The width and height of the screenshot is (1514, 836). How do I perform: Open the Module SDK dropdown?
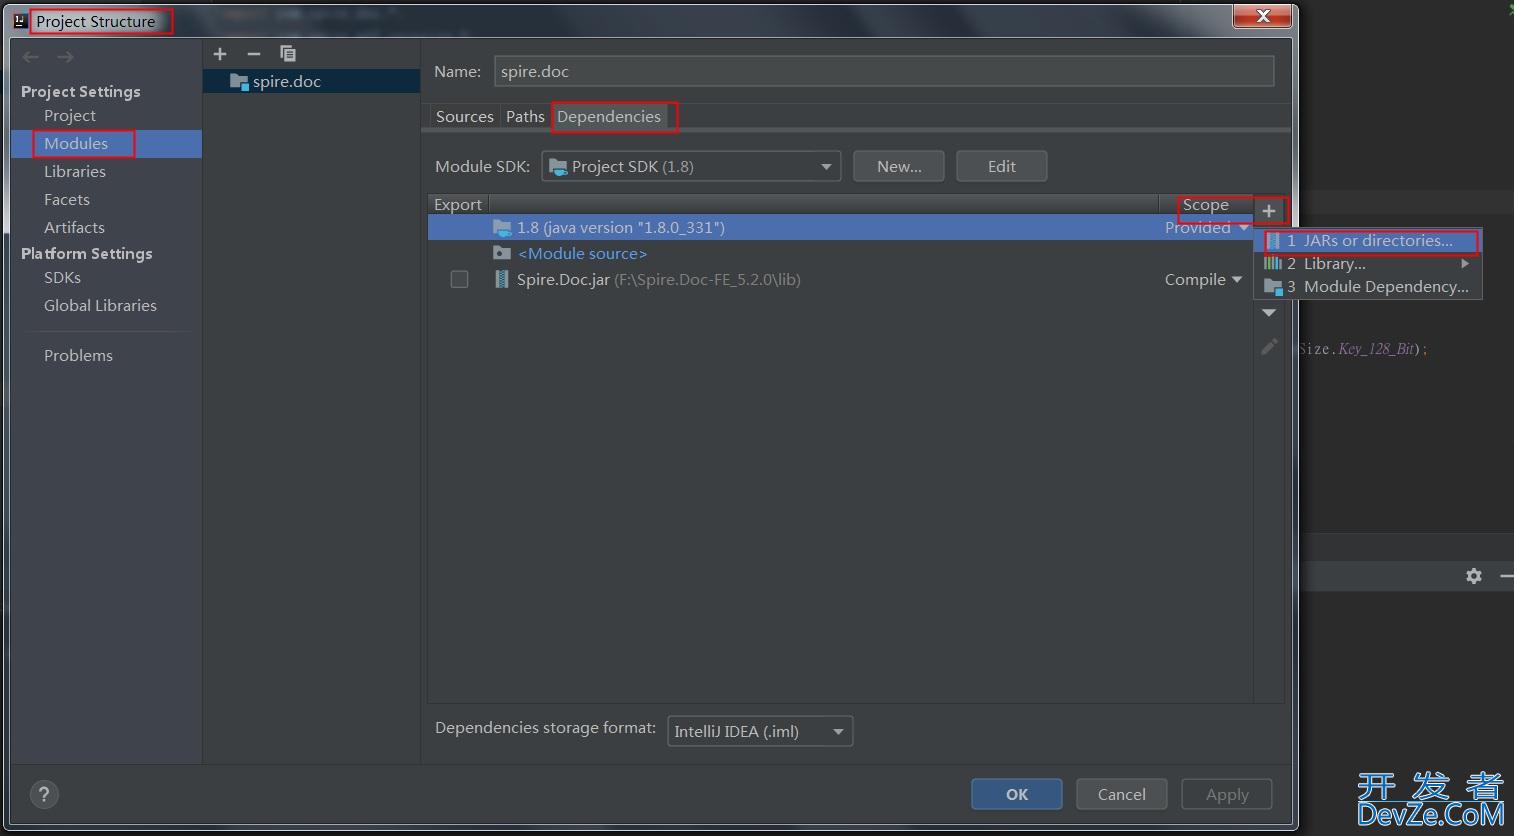click(x=690, y=167)
